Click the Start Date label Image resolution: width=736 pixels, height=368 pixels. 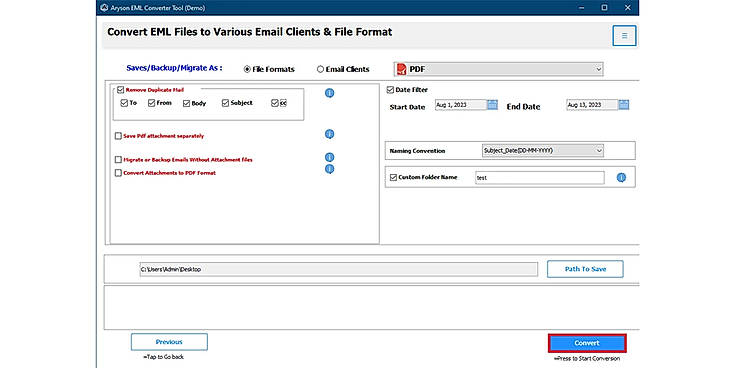pos(407,107)
